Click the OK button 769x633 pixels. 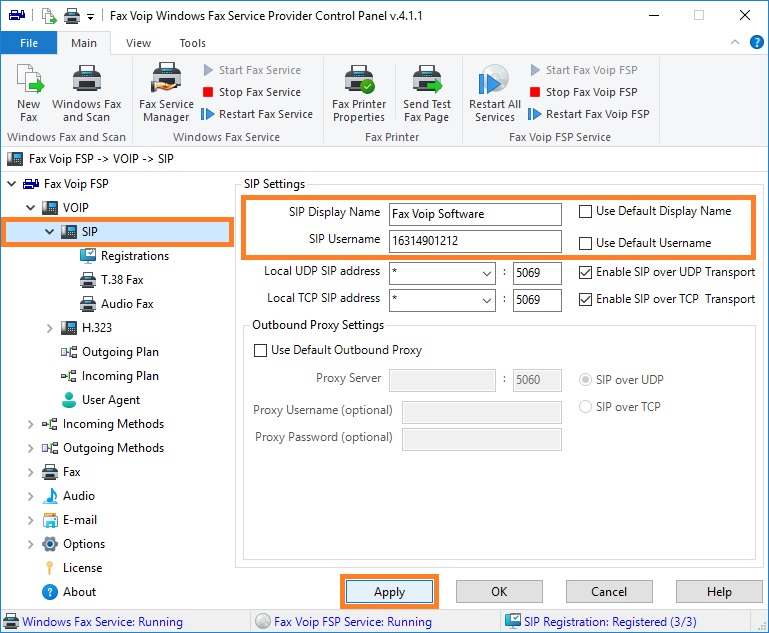click(x=499, y=592)
